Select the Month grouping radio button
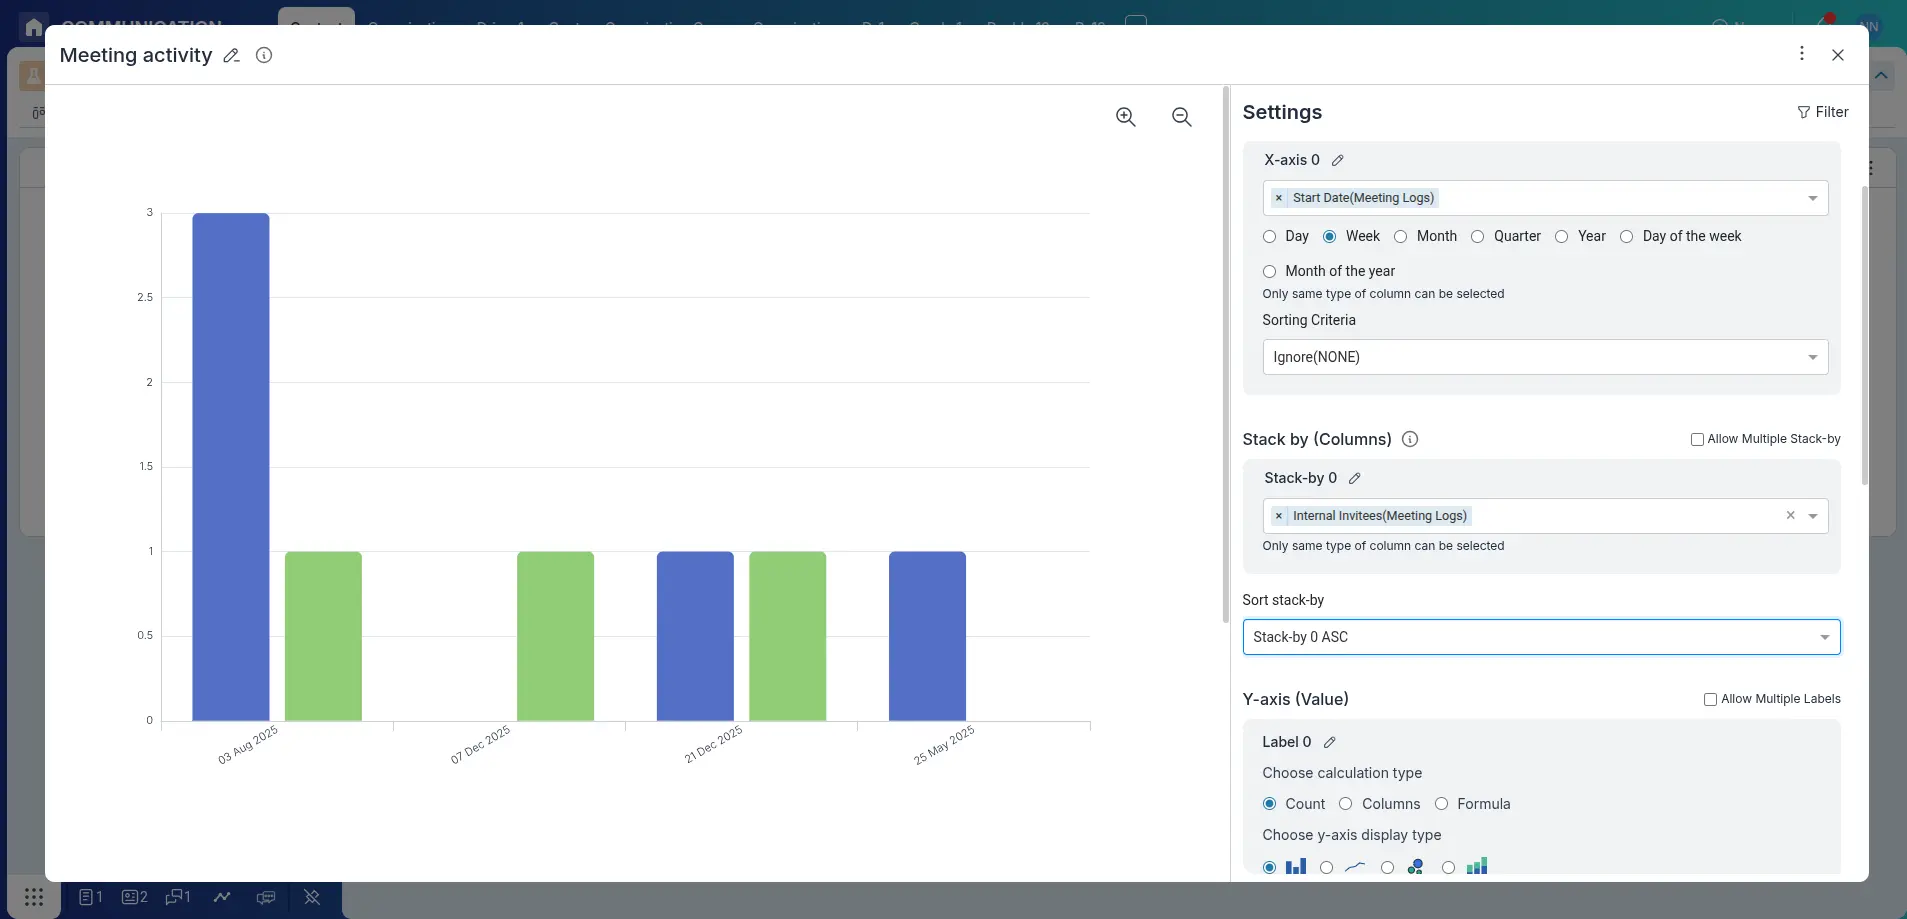This screenshot has width=1907, height=919. point(1400,237)
